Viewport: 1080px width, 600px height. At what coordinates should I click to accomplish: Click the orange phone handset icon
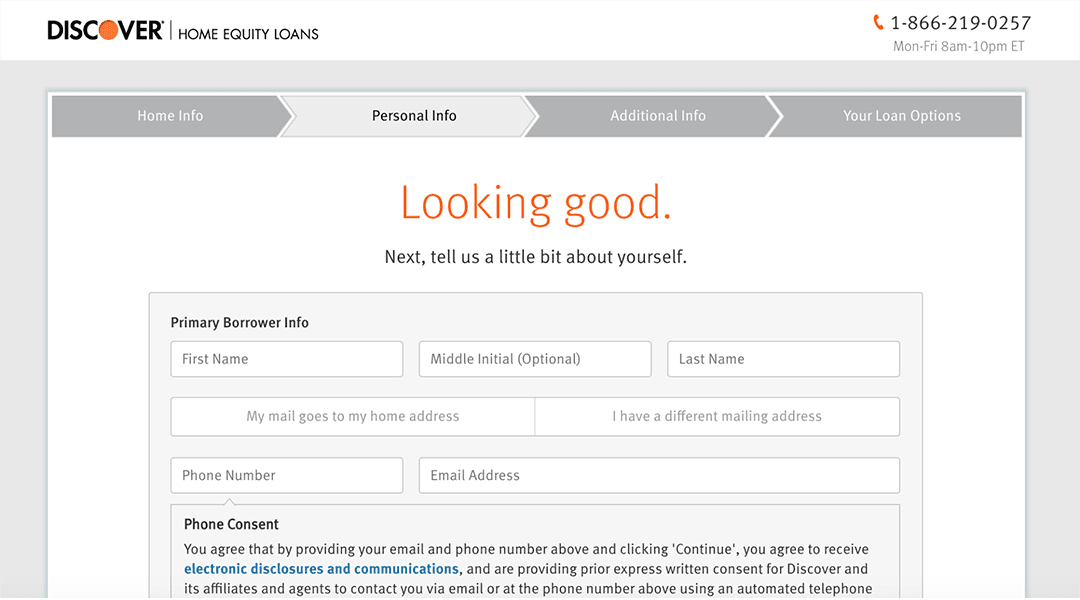coord(878,22)
